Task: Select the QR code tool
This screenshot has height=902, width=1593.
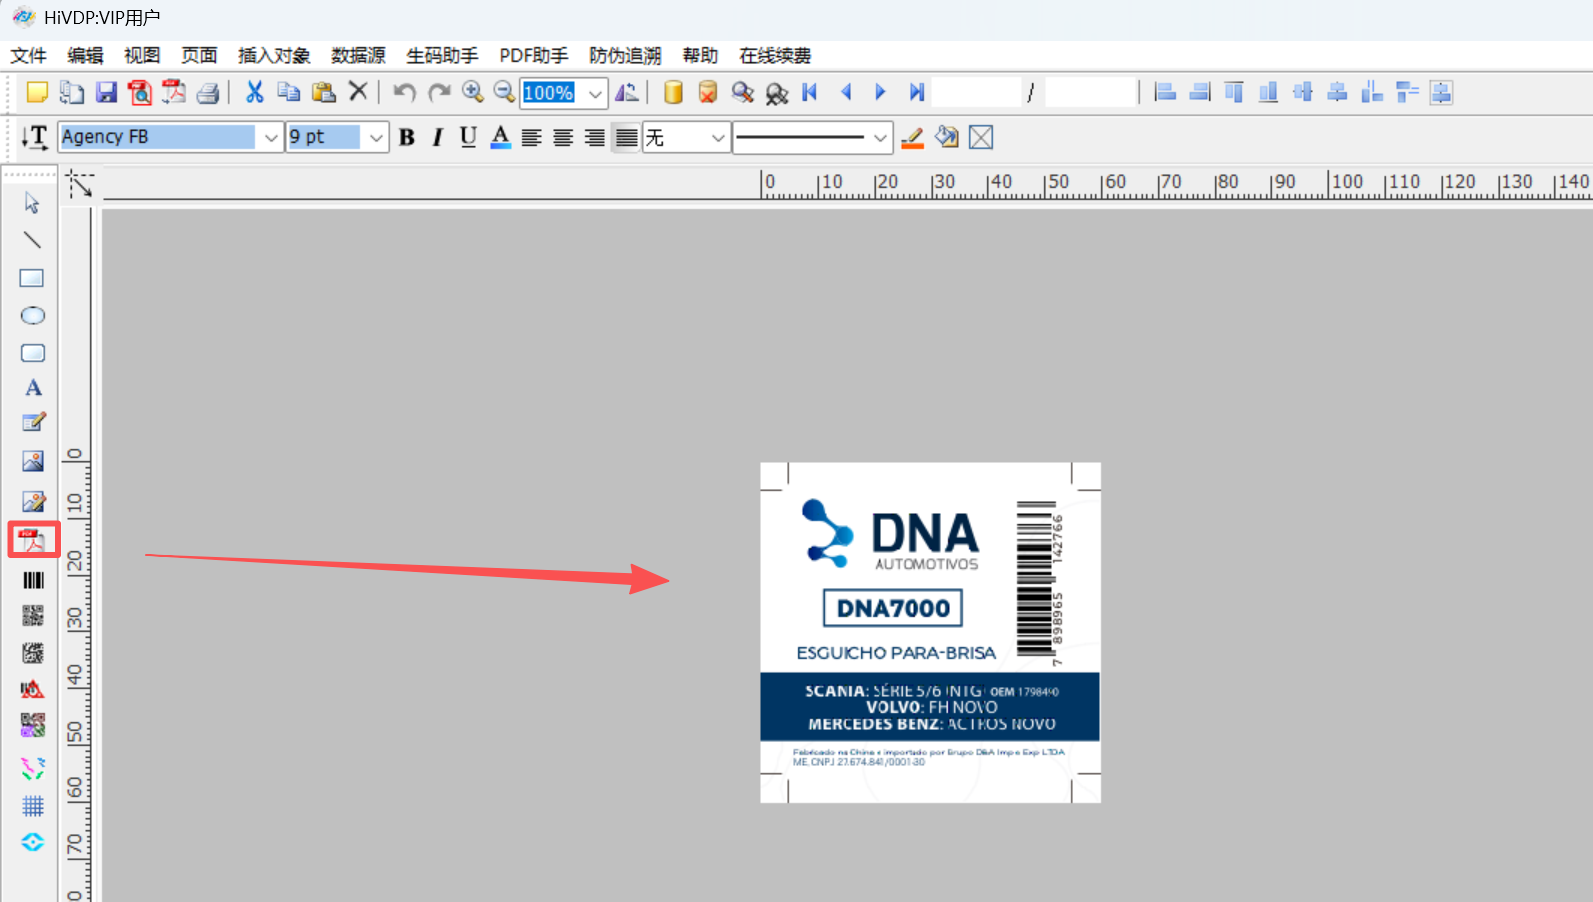Action: pos(33,616)
